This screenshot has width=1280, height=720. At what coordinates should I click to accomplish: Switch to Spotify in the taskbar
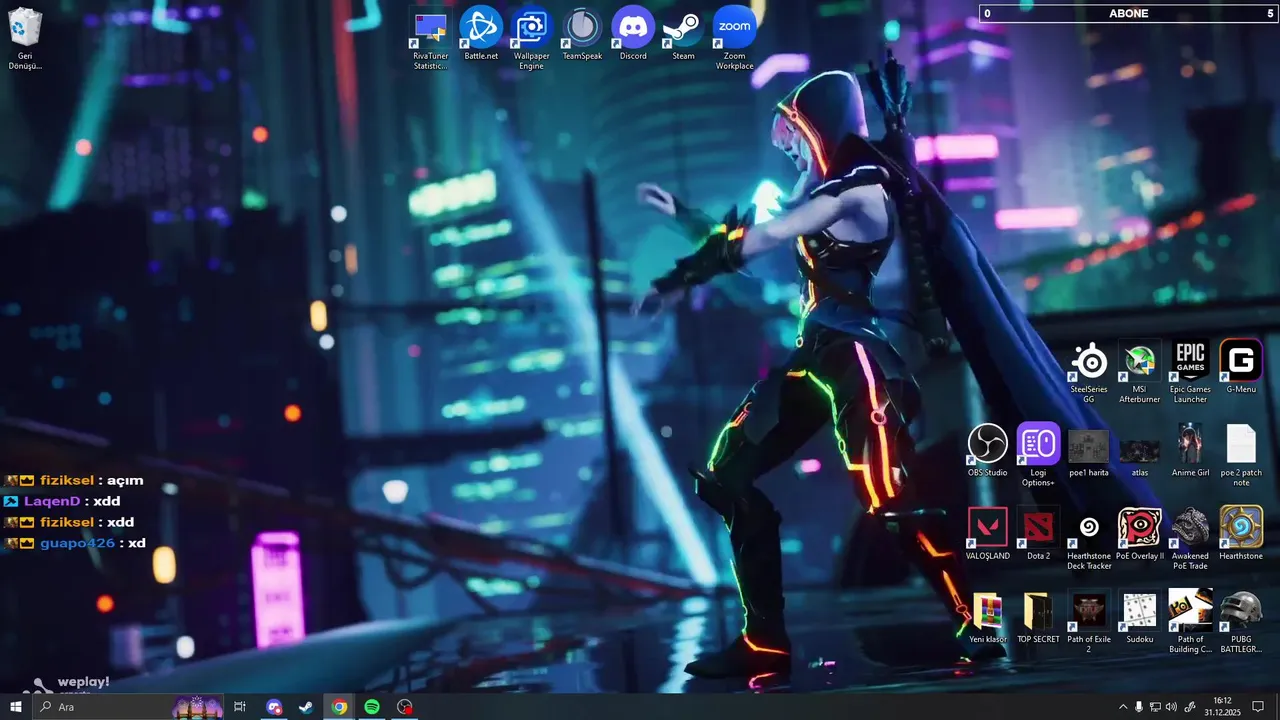click(x=372, y=707)
